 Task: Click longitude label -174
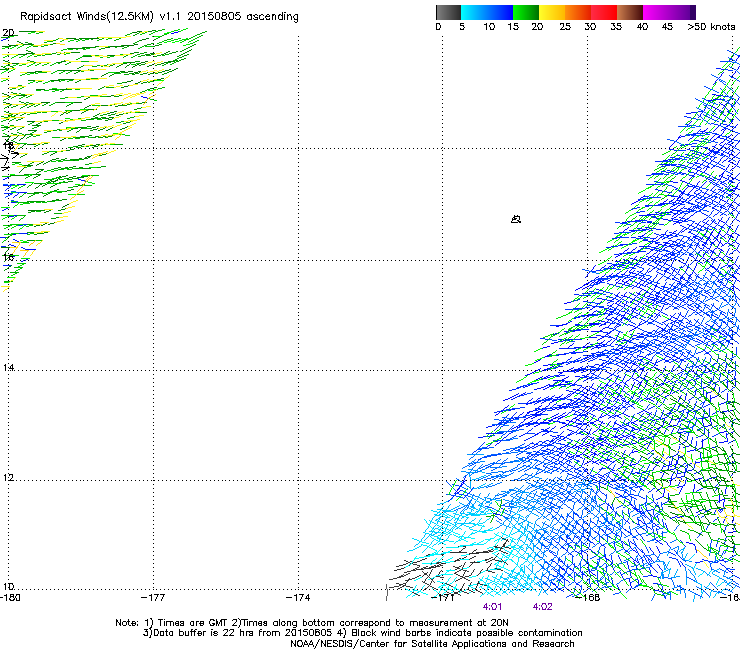pyautogui.click(x=298, y=598)
